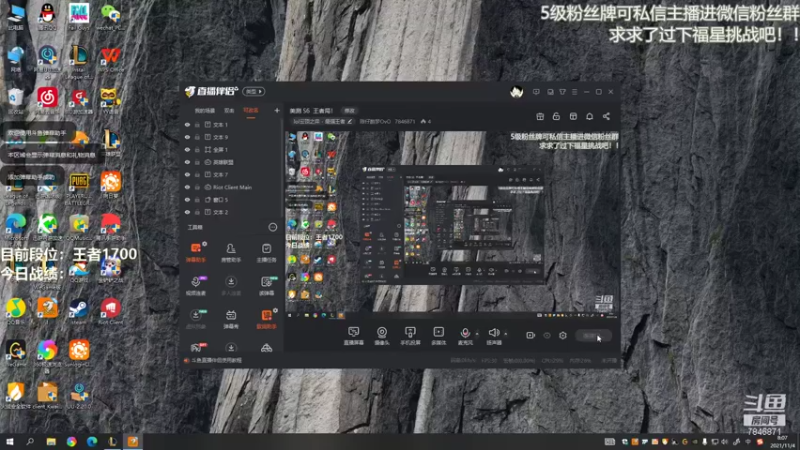Image resolution: width=800 pixels, height=450 pixels.
Task: Open the notification bell icon
Action: coord(589,116)
